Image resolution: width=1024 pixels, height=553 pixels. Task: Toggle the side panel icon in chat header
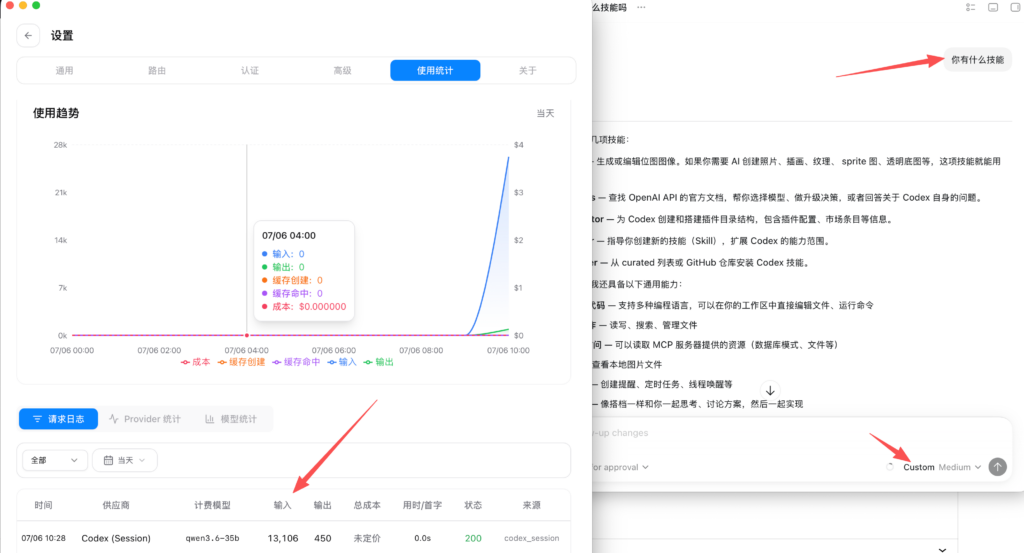coord(1016,8)
